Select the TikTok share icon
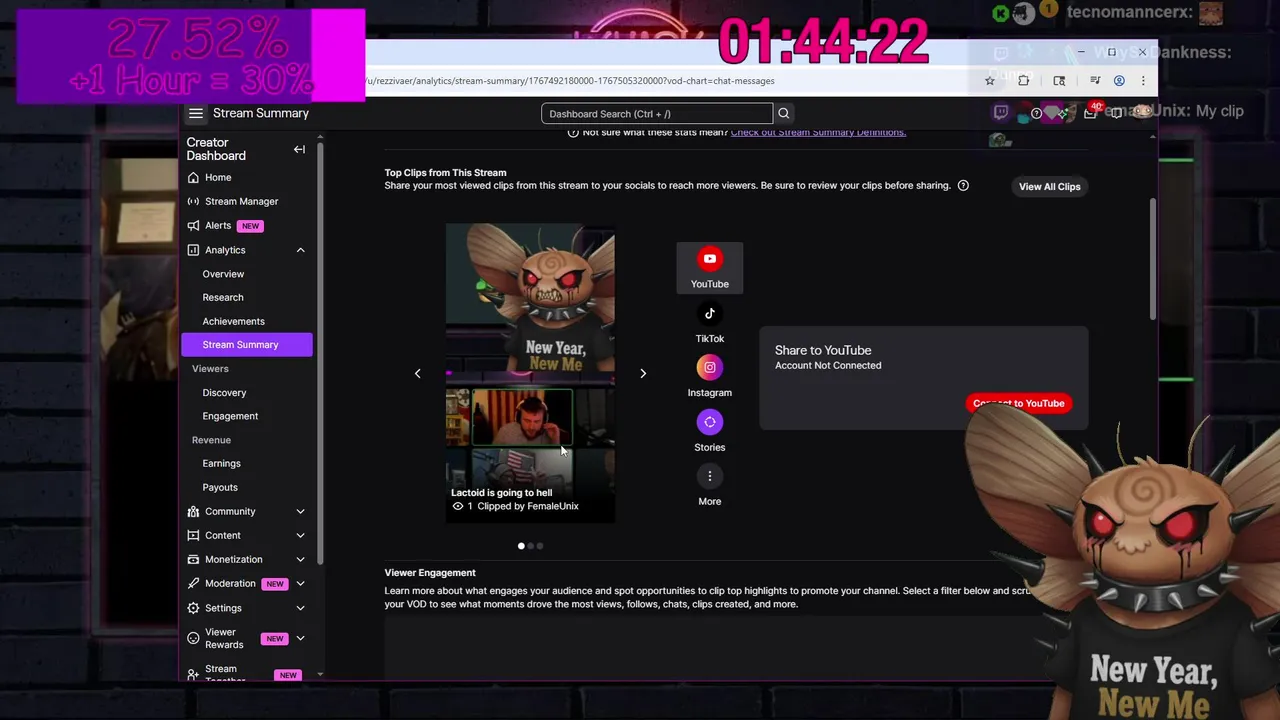This screenshot has width=1280, height=720. [710, 313]
